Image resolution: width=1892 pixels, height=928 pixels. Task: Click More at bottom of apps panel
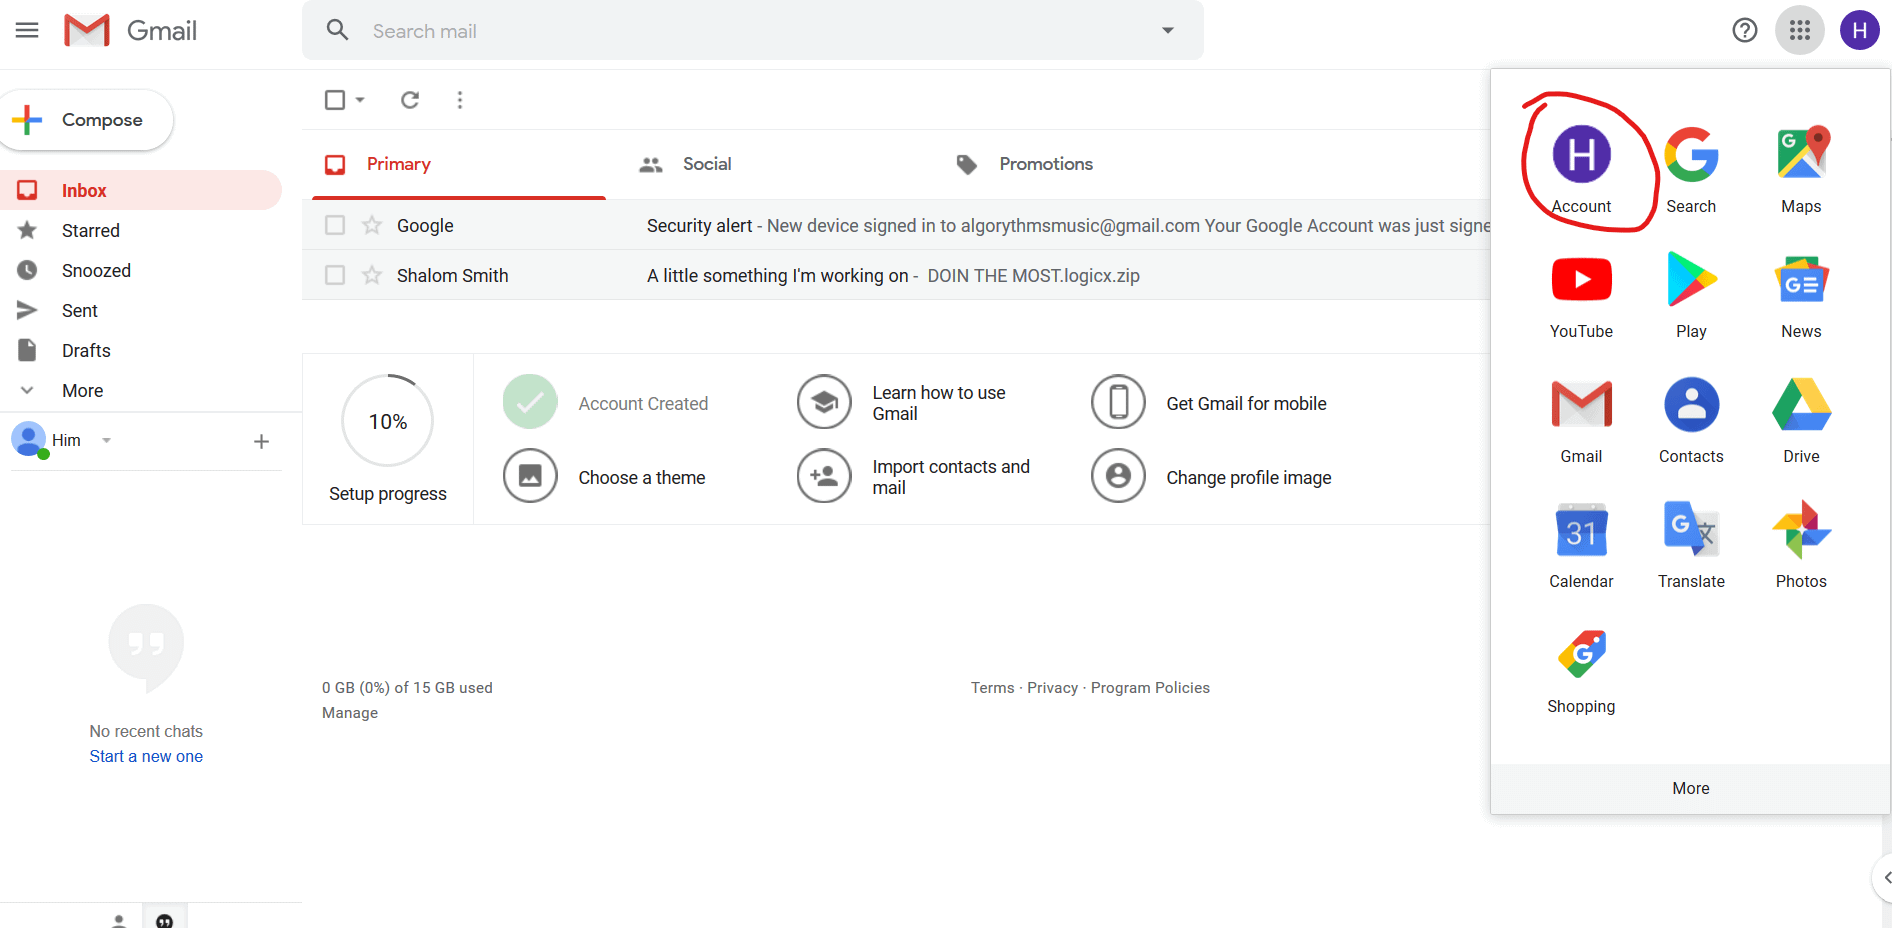[1690, 788]
